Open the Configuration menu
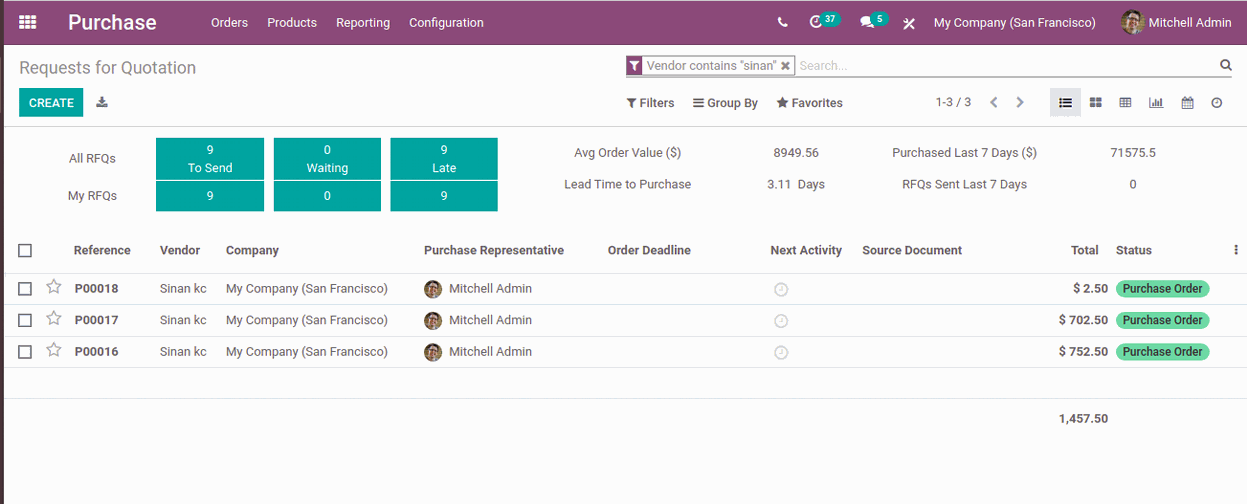The height and width of the screenshot is (504, 1247). click(x=446, y=22)
